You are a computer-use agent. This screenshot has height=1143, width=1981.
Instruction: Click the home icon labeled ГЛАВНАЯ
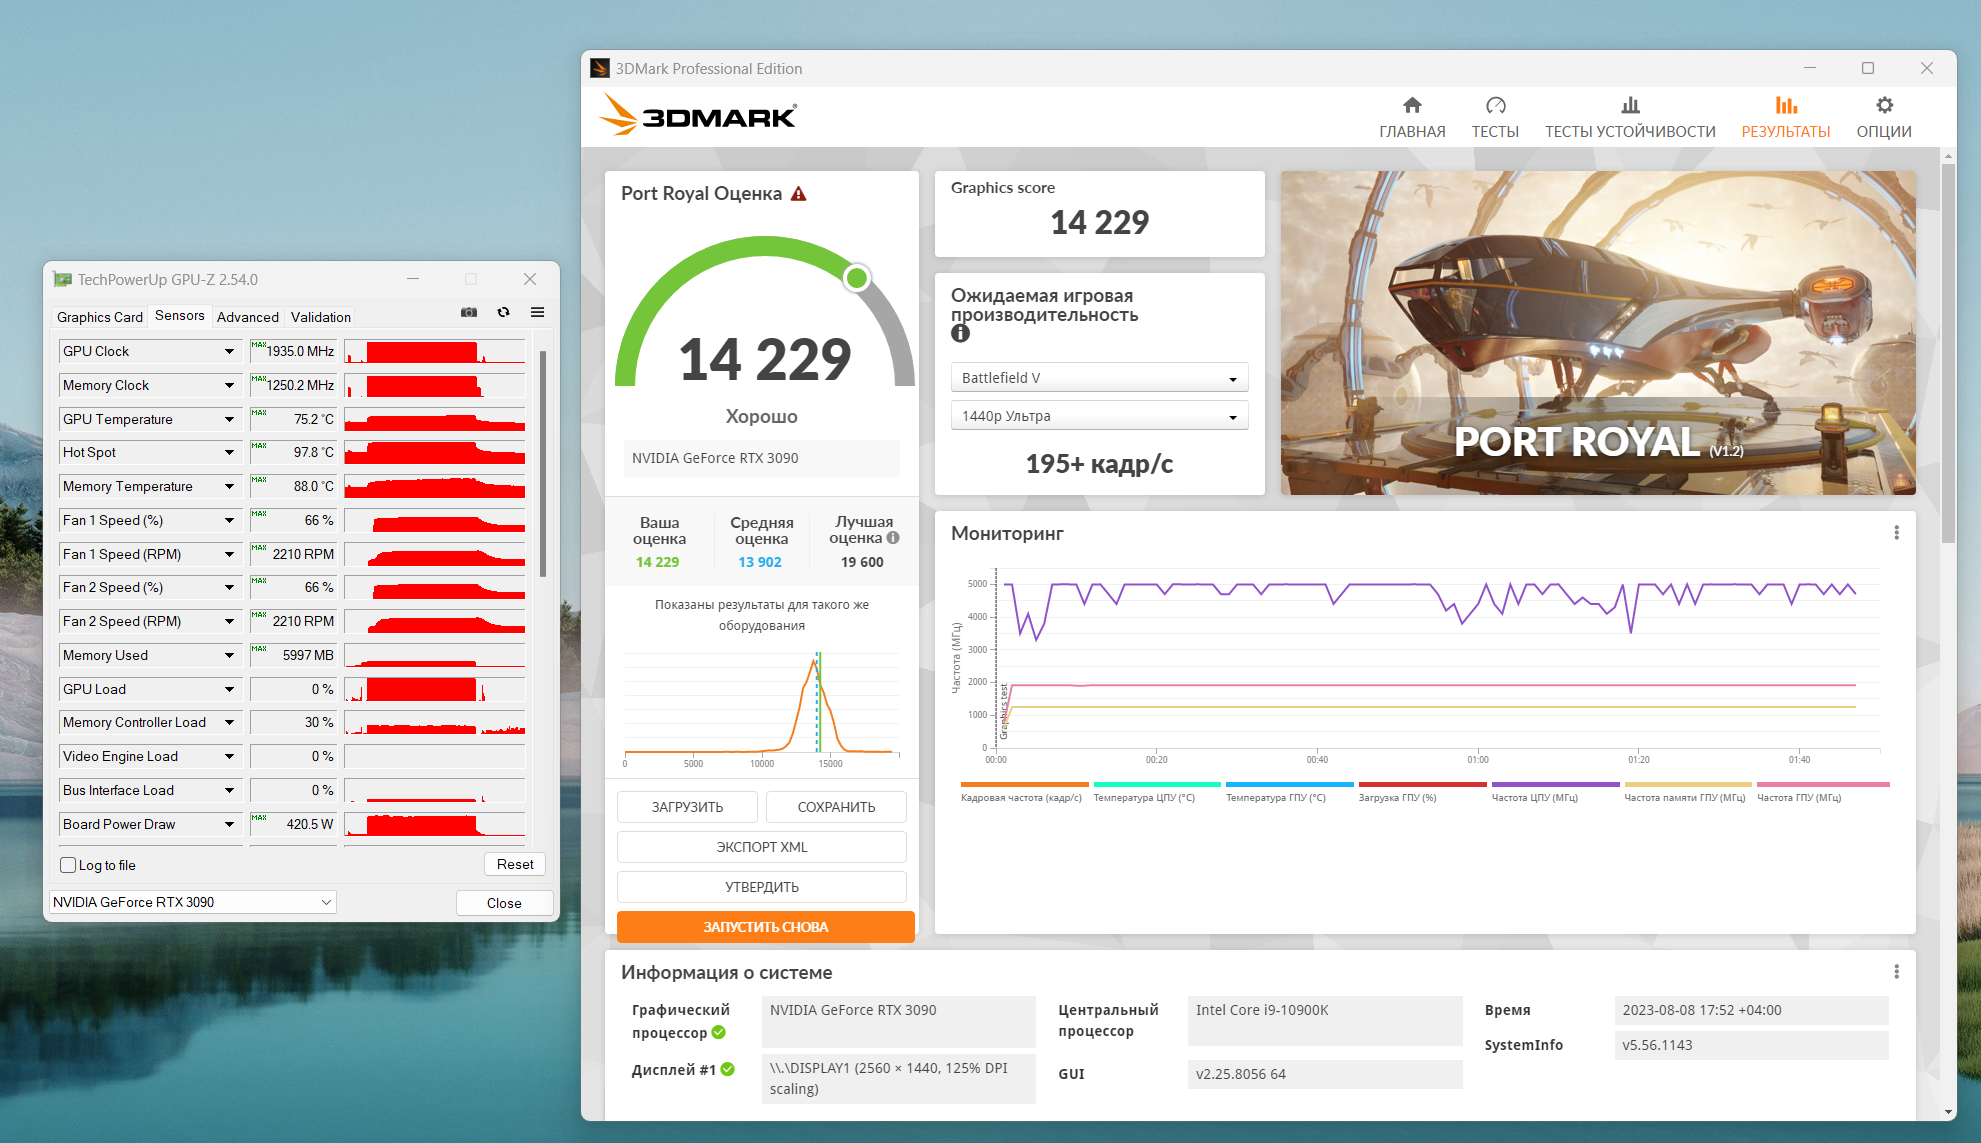pos(1412,106)
